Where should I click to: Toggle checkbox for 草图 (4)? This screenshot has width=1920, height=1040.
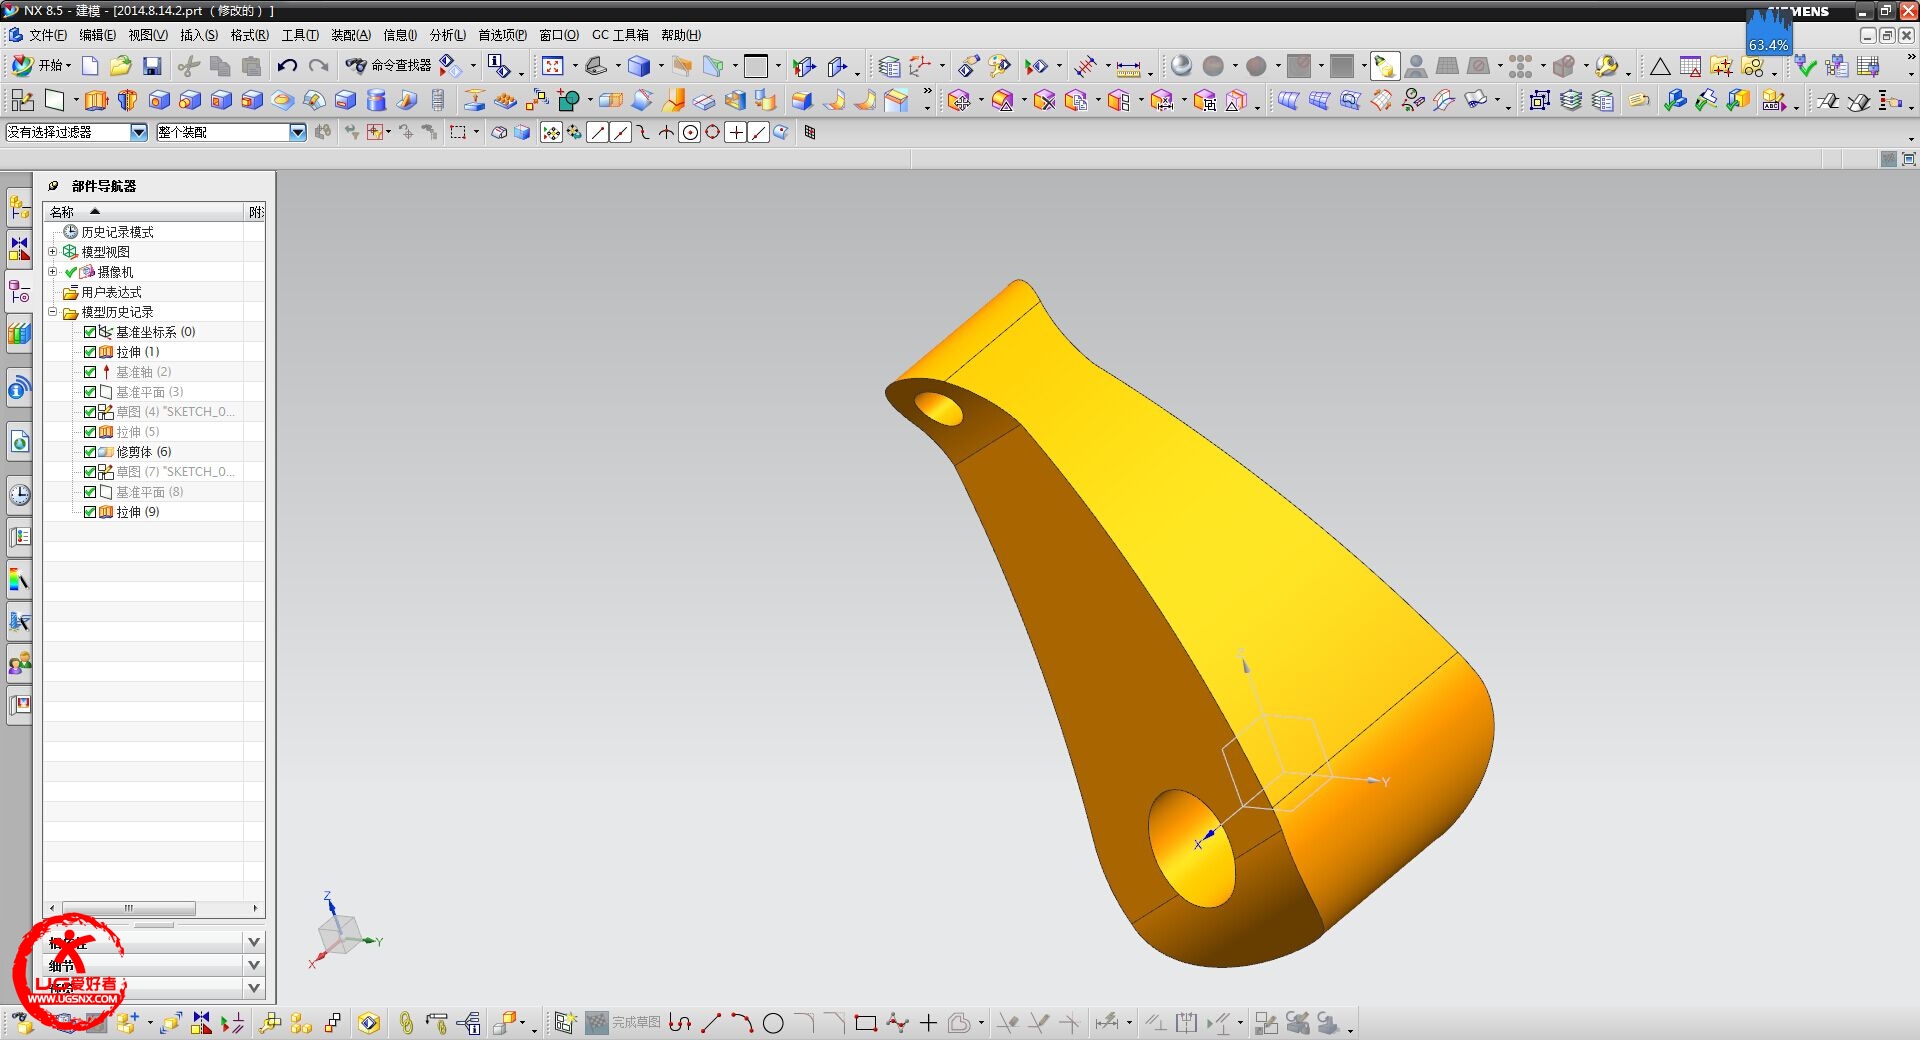point(90,412)
